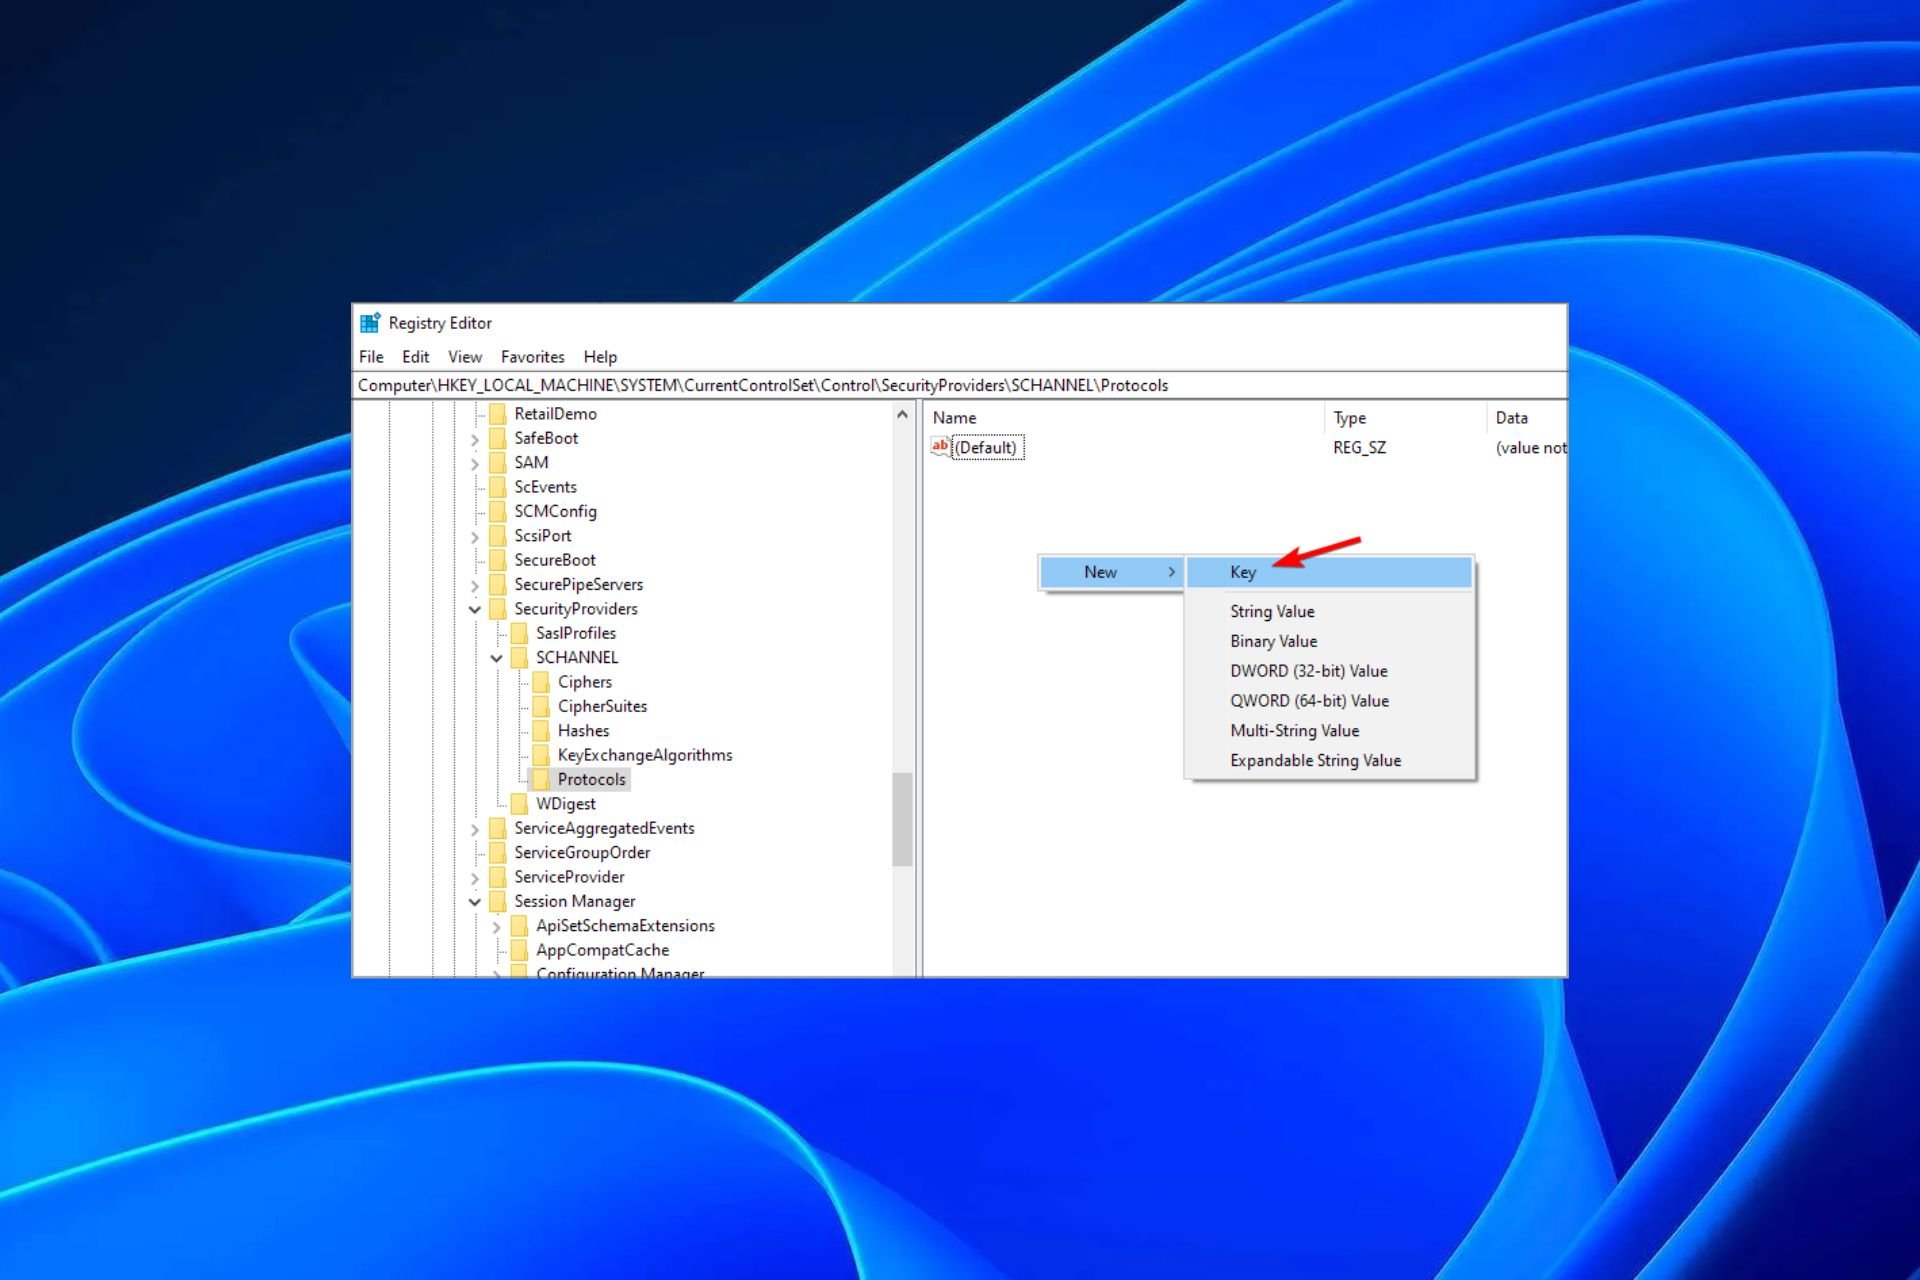The image size is (1920, 1280).
Task: Expand the ServiceAggregatedEvents tree node
Action: click(x=475, y=829)
